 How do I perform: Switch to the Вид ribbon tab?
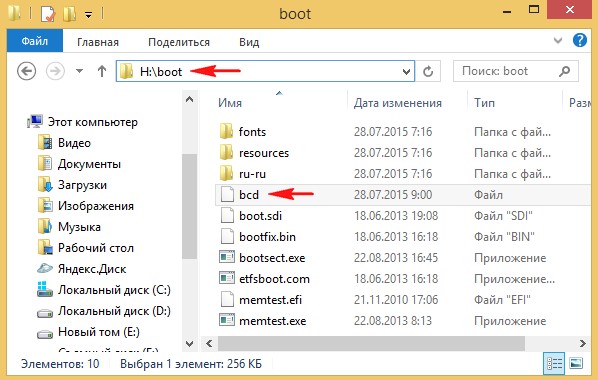point(249,42)
